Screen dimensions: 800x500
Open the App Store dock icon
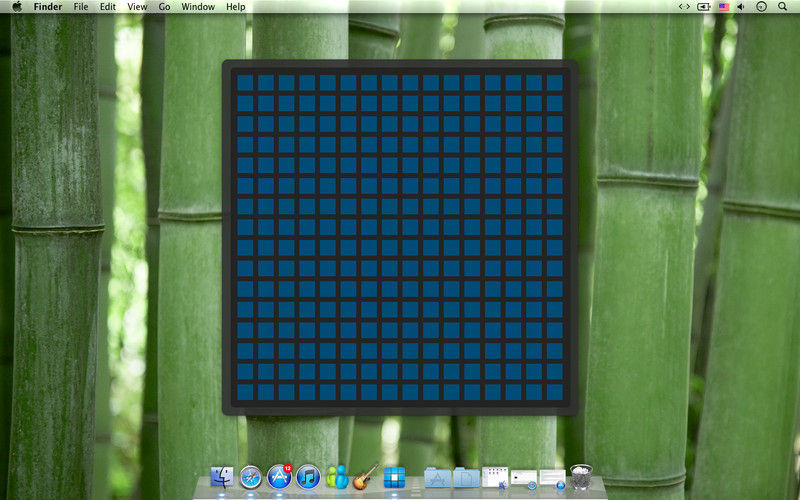280,478
